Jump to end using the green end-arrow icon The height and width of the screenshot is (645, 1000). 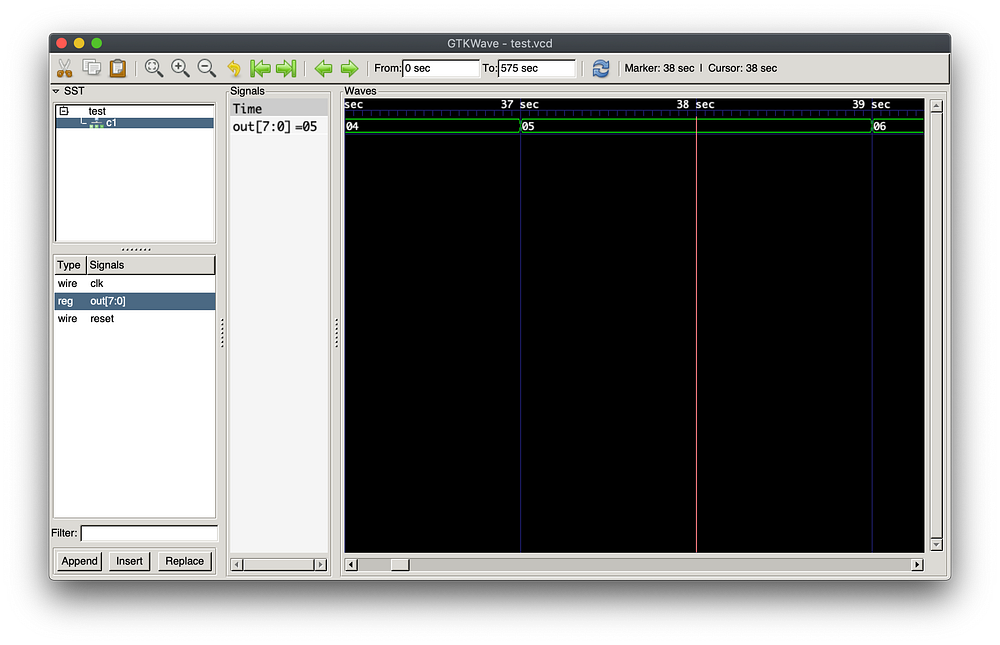286,68
